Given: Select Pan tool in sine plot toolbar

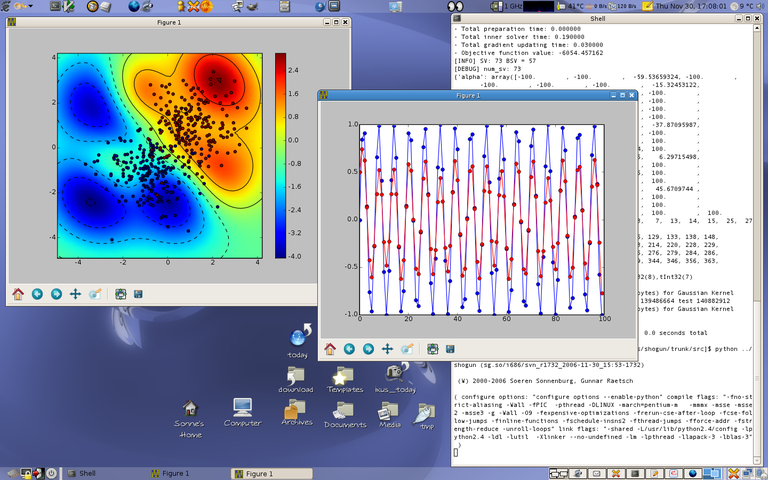Looking at the screenshot, I should click(388, 349).
